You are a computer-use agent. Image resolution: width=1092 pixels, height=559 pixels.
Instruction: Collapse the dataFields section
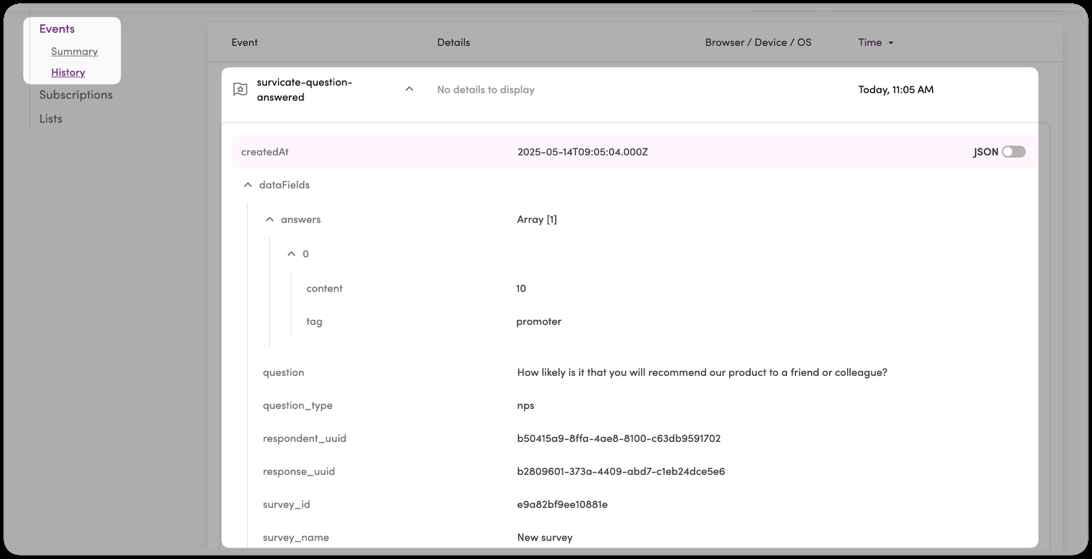tap(248, 185)
